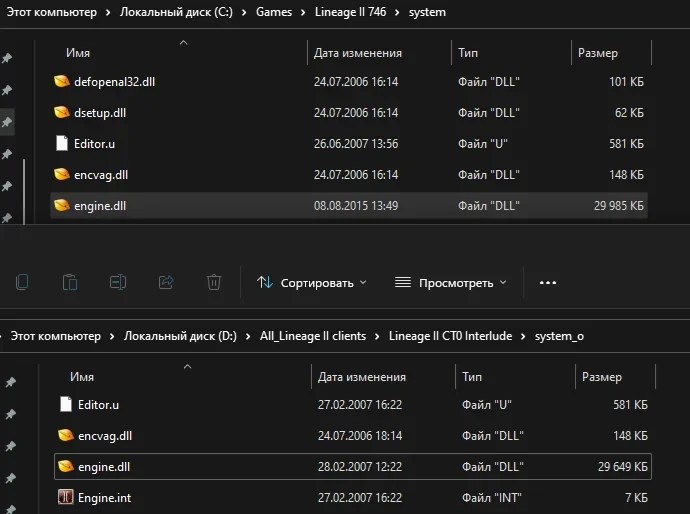Viewport: 690px width, 514px height.
Task: Open the Просмотреть view dropdown
Action: [x=451, y=283]
